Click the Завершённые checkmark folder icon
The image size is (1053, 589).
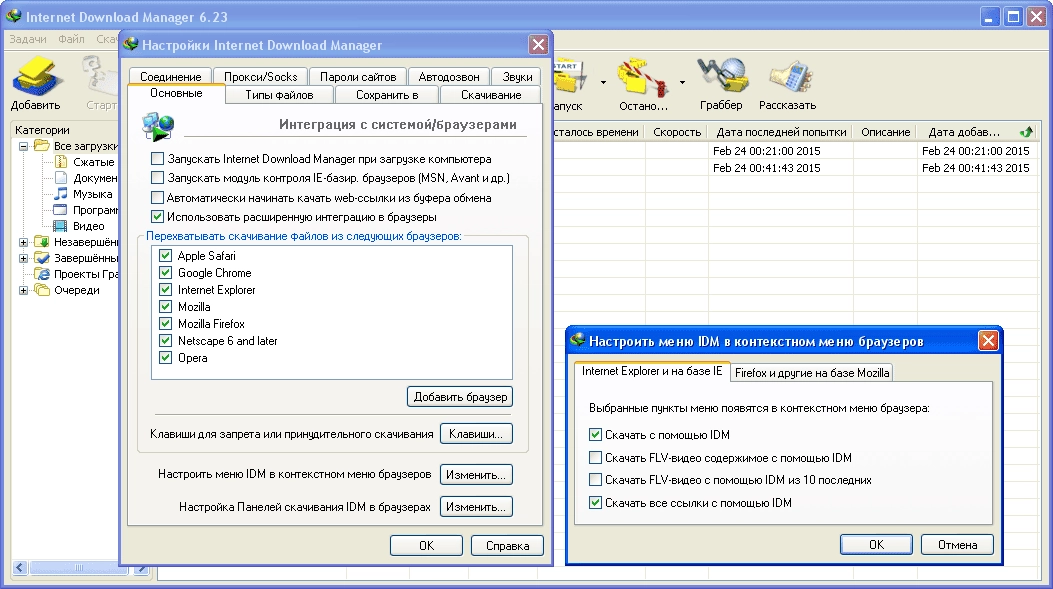tap(42, 258)
